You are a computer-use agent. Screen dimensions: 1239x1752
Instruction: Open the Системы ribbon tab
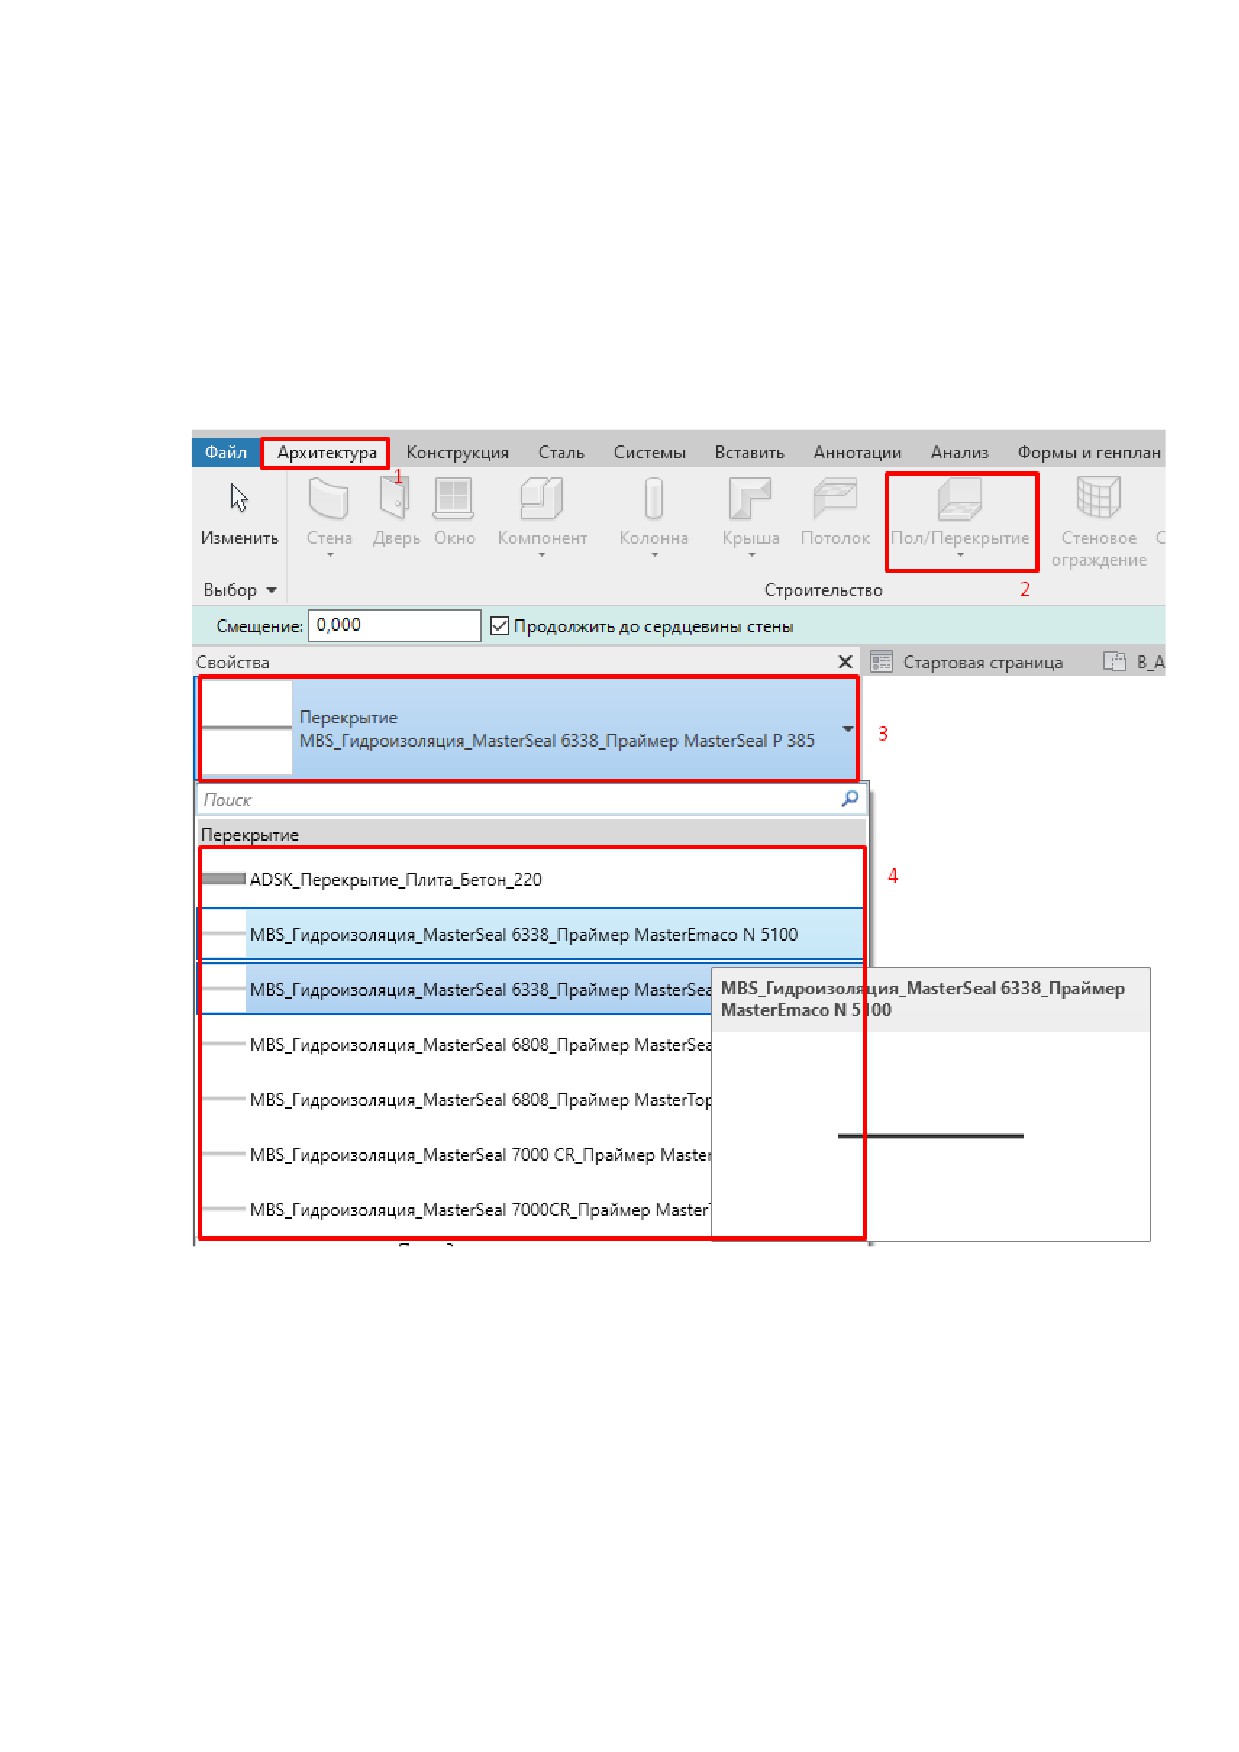[649, 452]
